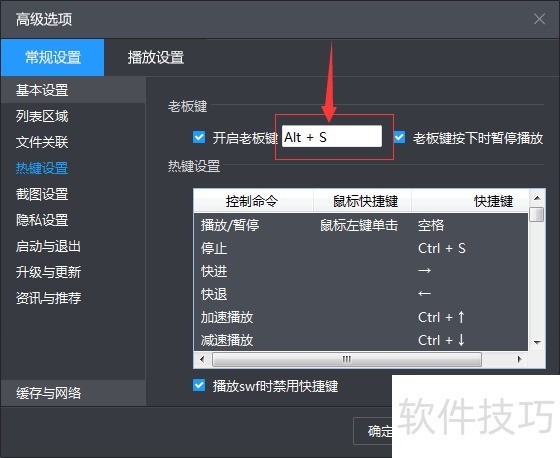Switch to the 播放设置 tab
560x458 pixels.
tap(156, 58)
